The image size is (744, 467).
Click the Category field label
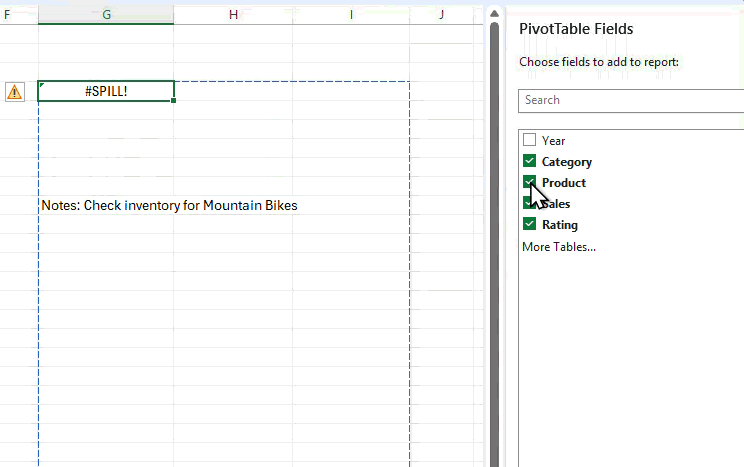567,162
